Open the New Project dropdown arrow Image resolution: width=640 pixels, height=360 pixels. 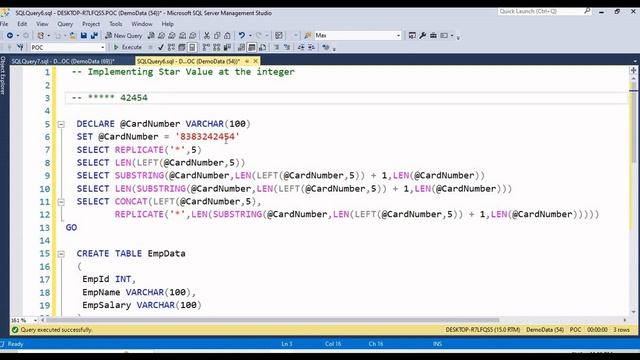coord(49,36)
